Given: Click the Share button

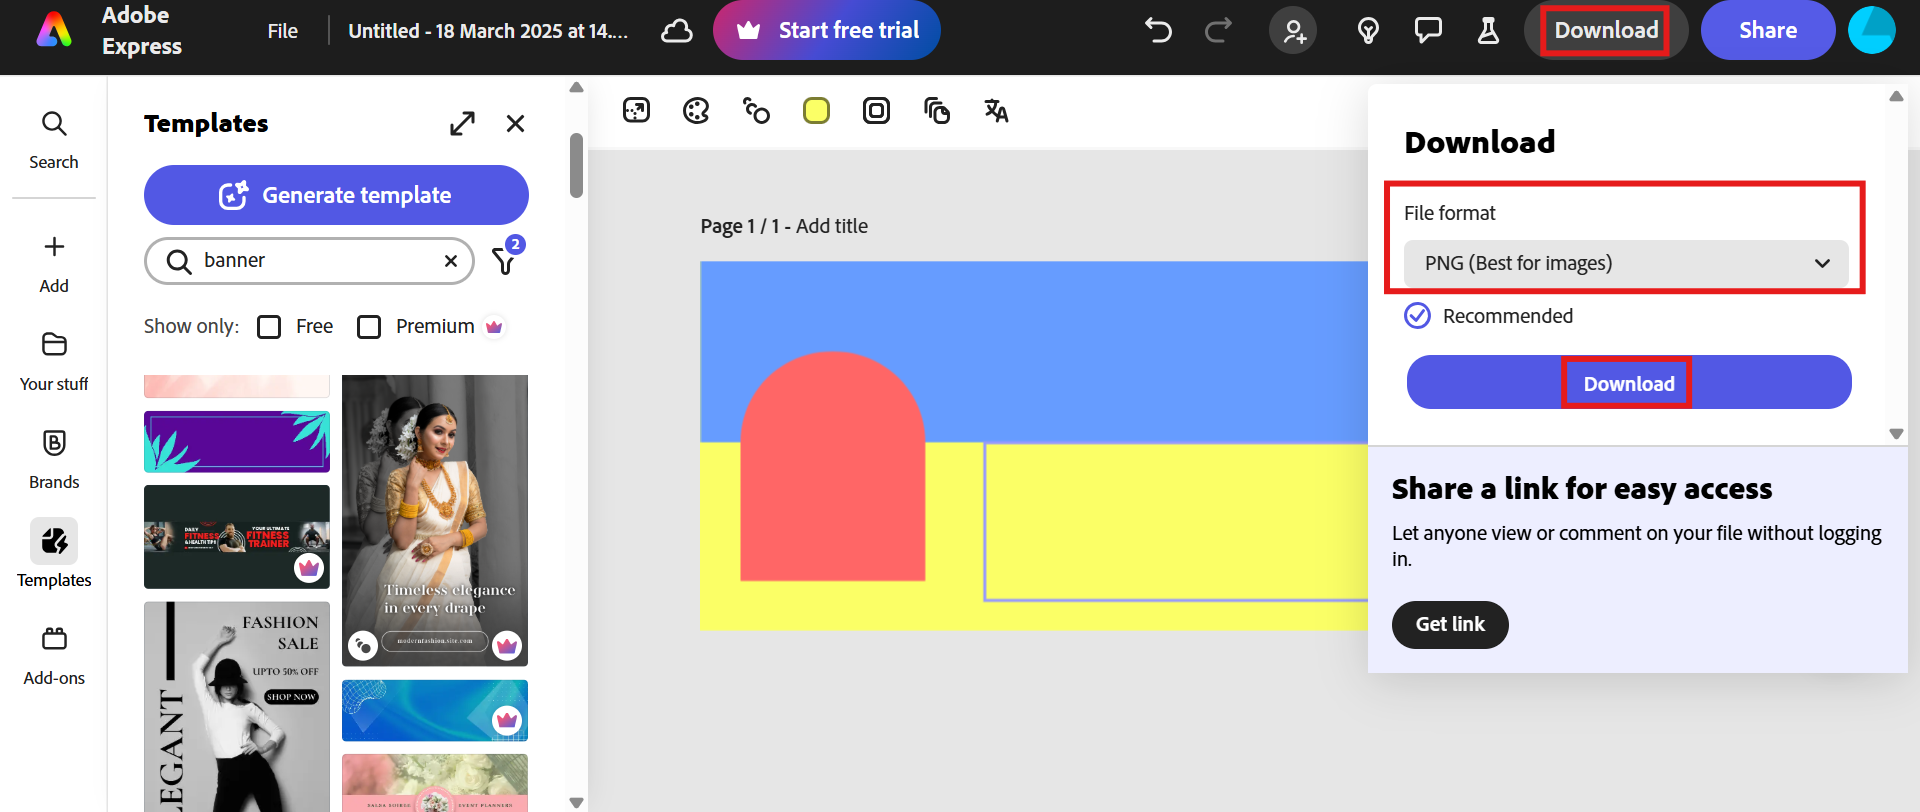Looking at the screenshot, I should tap(1768, 30).
